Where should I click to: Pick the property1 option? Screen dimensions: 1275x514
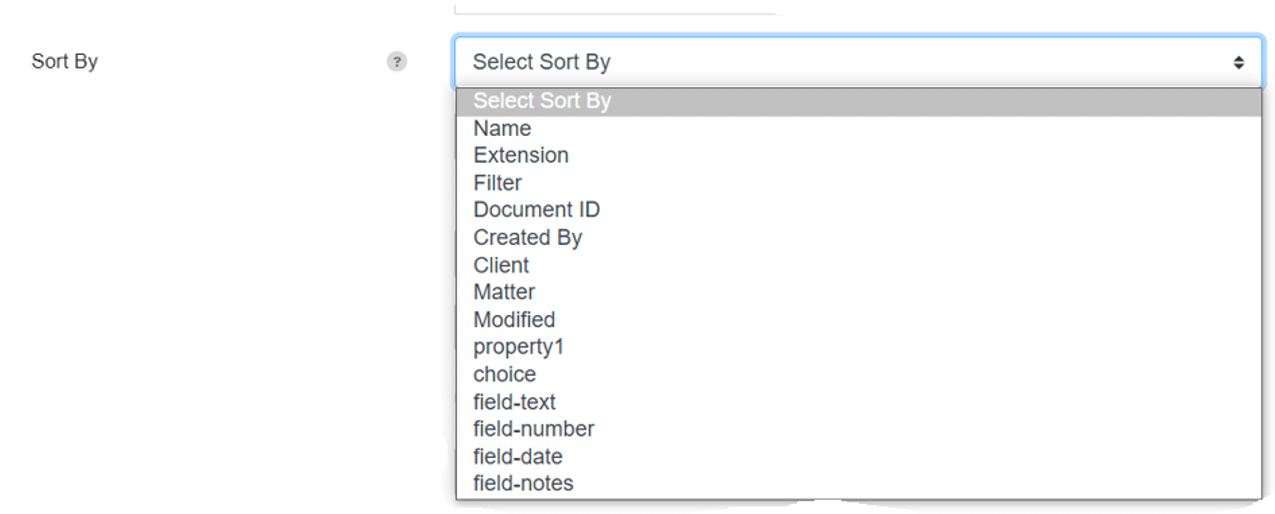(x=858, y=347)
